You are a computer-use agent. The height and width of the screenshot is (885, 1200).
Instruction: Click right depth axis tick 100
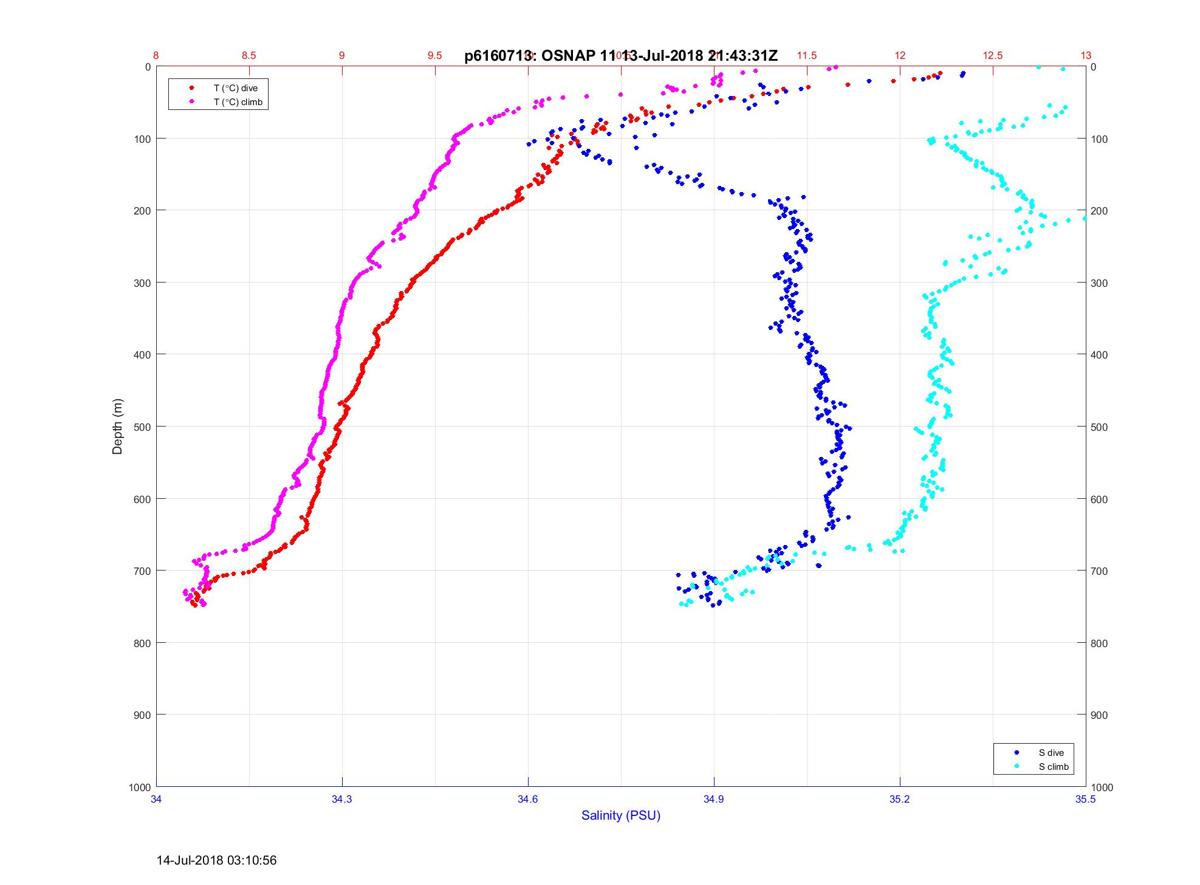tap(1100, 139)
